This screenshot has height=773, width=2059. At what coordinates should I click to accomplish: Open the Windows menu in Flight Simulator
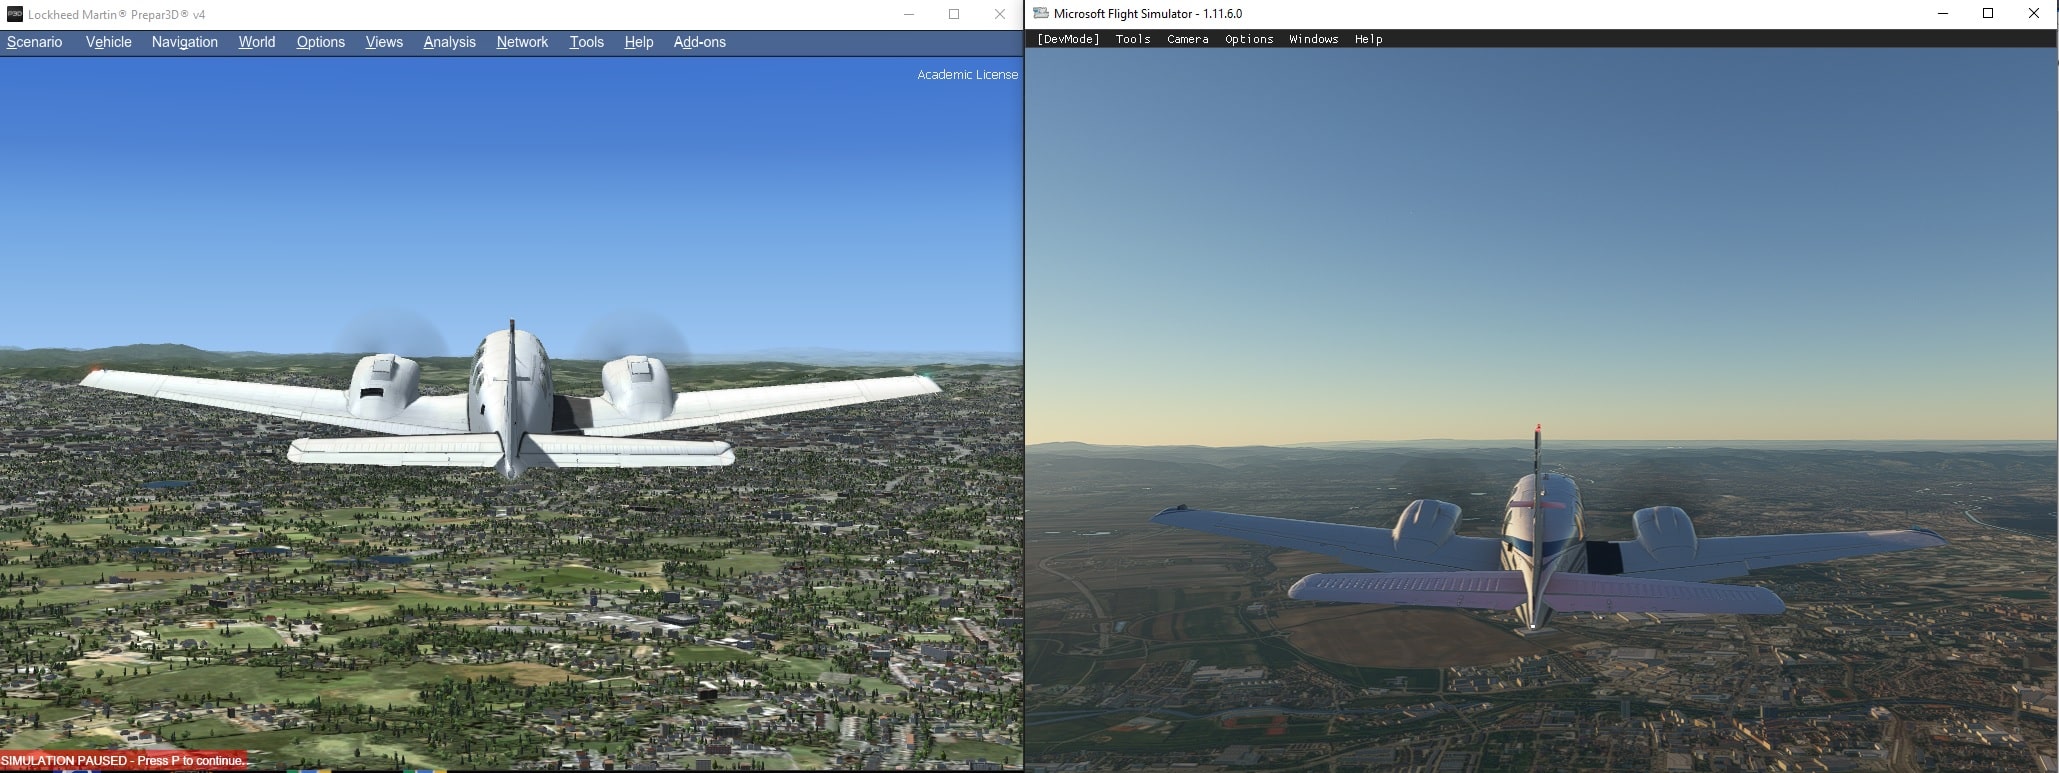point(1313,39)
